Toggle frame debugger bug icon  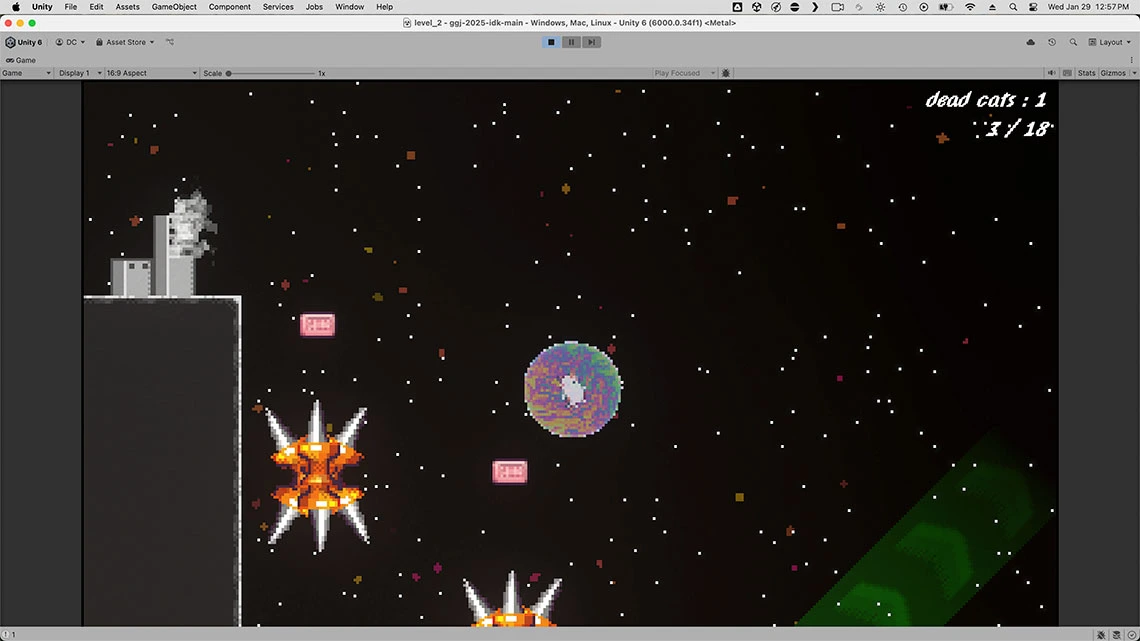click(x=726, y=73)
